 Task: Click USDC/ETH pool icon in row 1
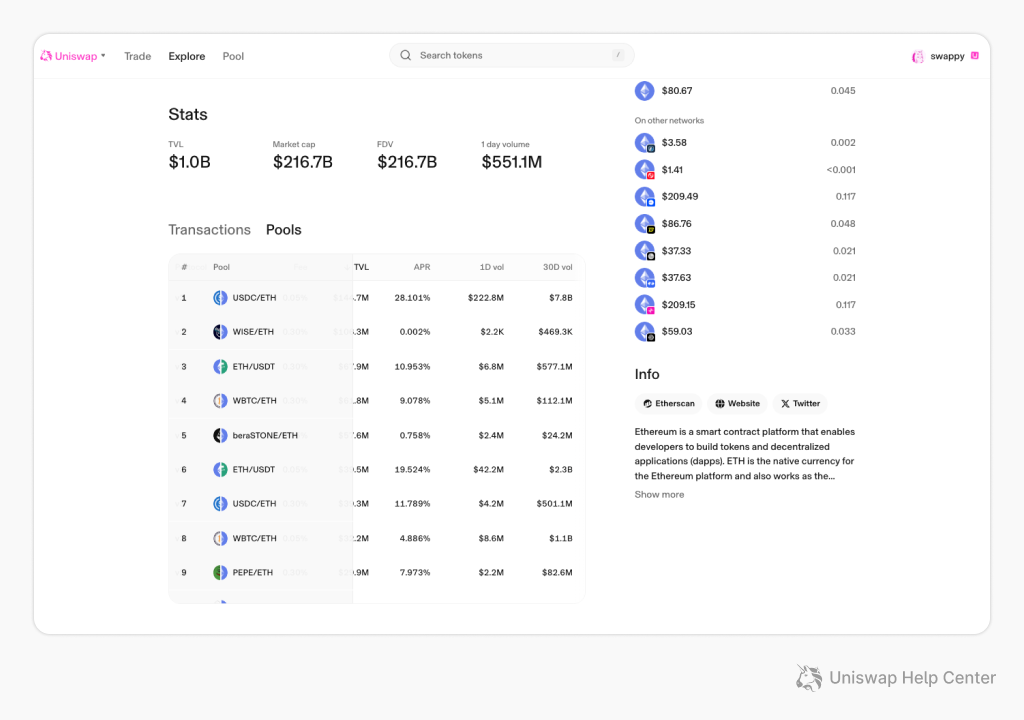[221, 298]
